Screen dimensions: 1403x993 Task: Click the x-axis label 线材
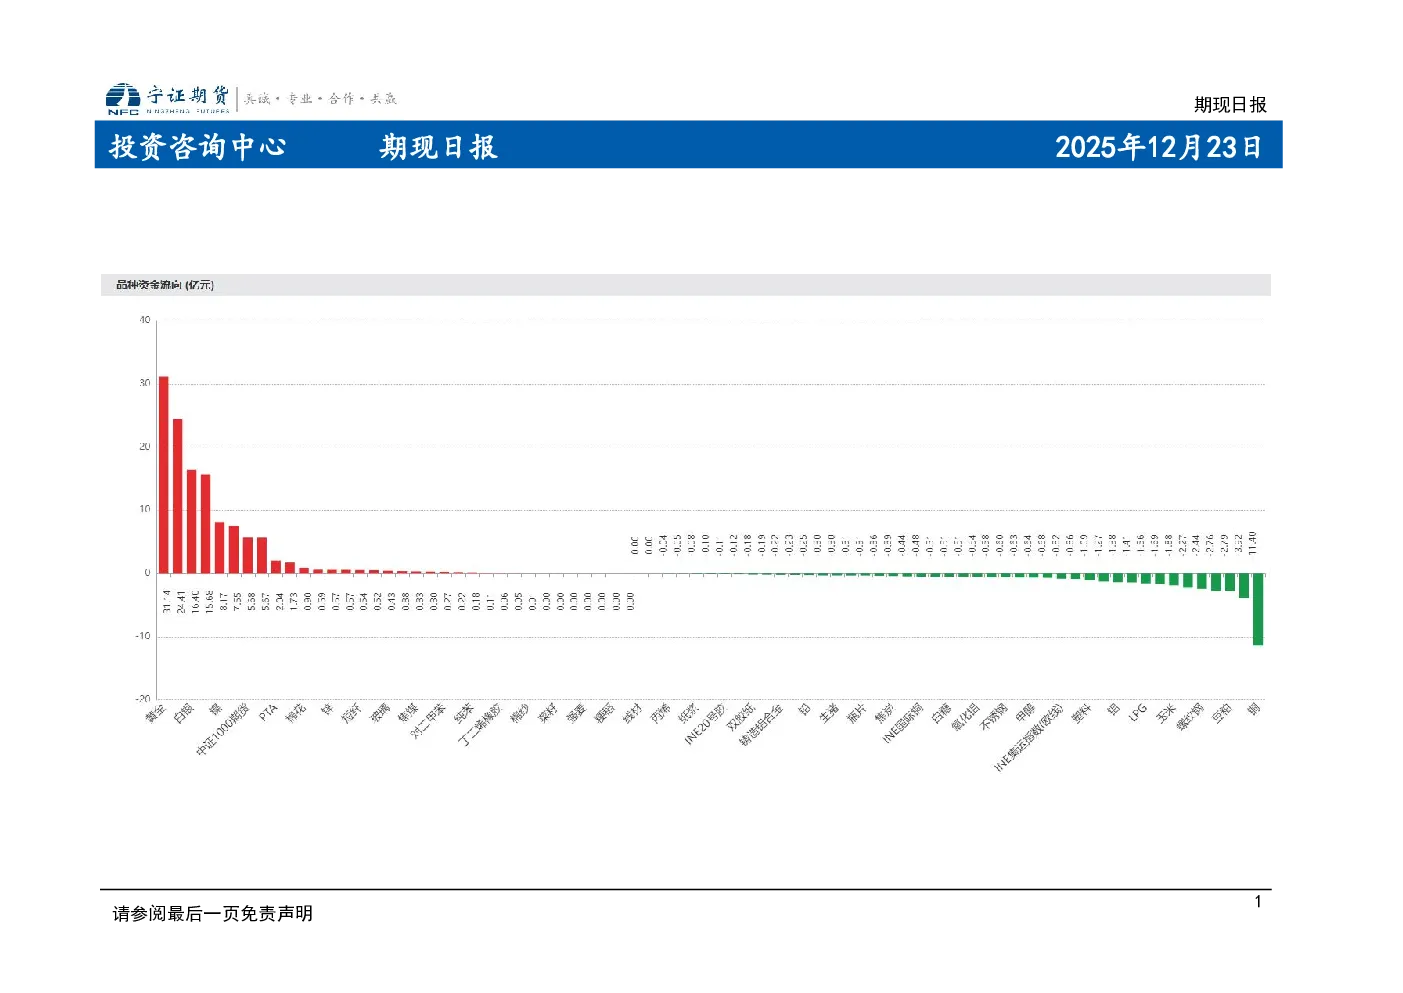(631, 714)
